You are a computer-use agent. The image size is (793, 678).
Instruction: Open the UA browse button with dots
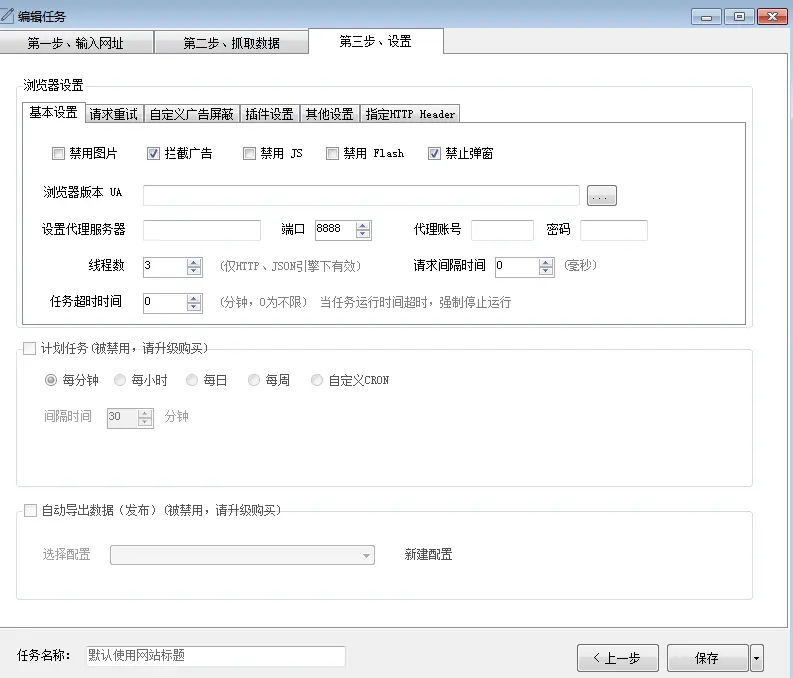pyautogui.click(x=602, y=195)
